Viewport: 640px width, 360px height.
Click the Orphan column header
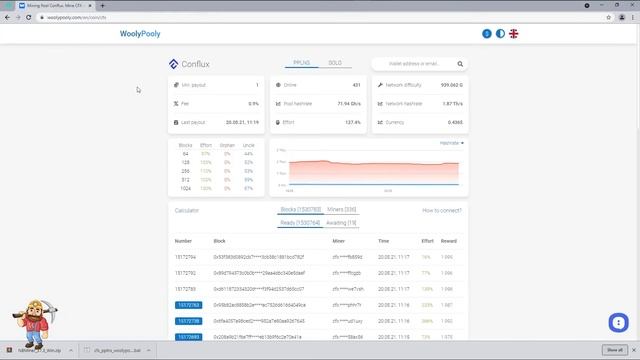227,145
